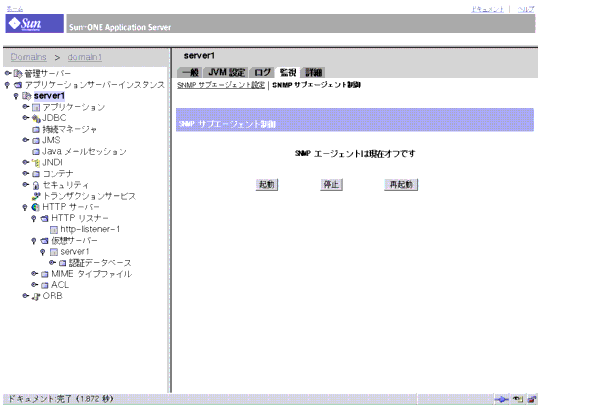
Task: Collapse the server1 instance node
Action: tap(16, 96)
